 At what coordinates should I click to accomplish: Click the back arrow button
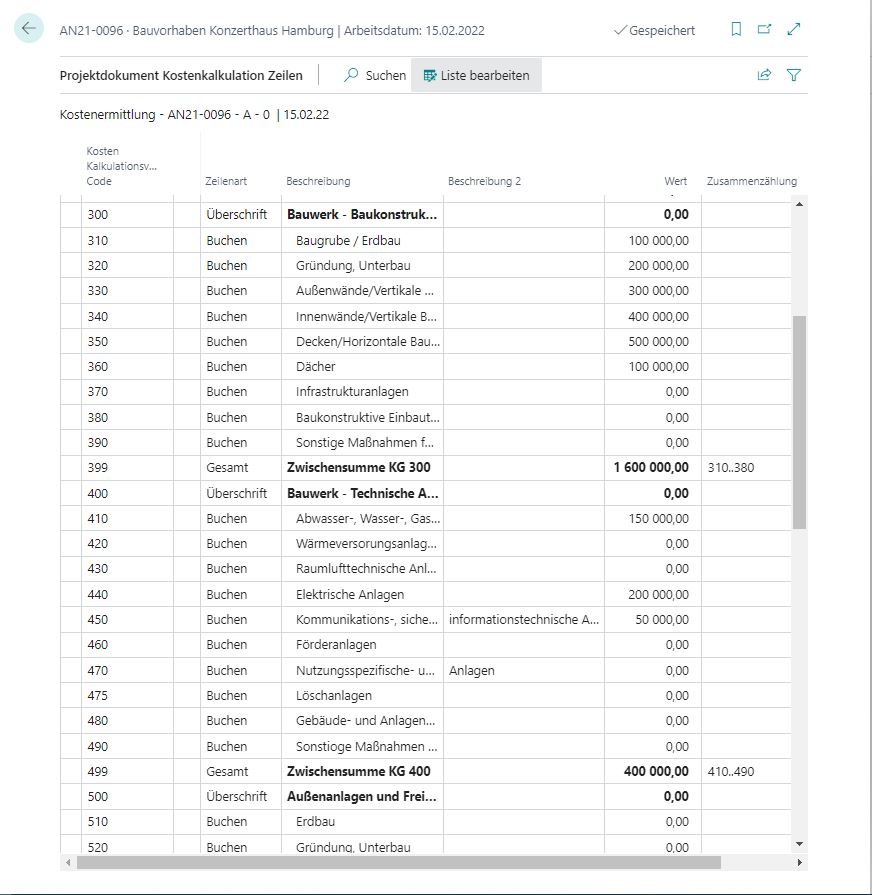point(28,29)
